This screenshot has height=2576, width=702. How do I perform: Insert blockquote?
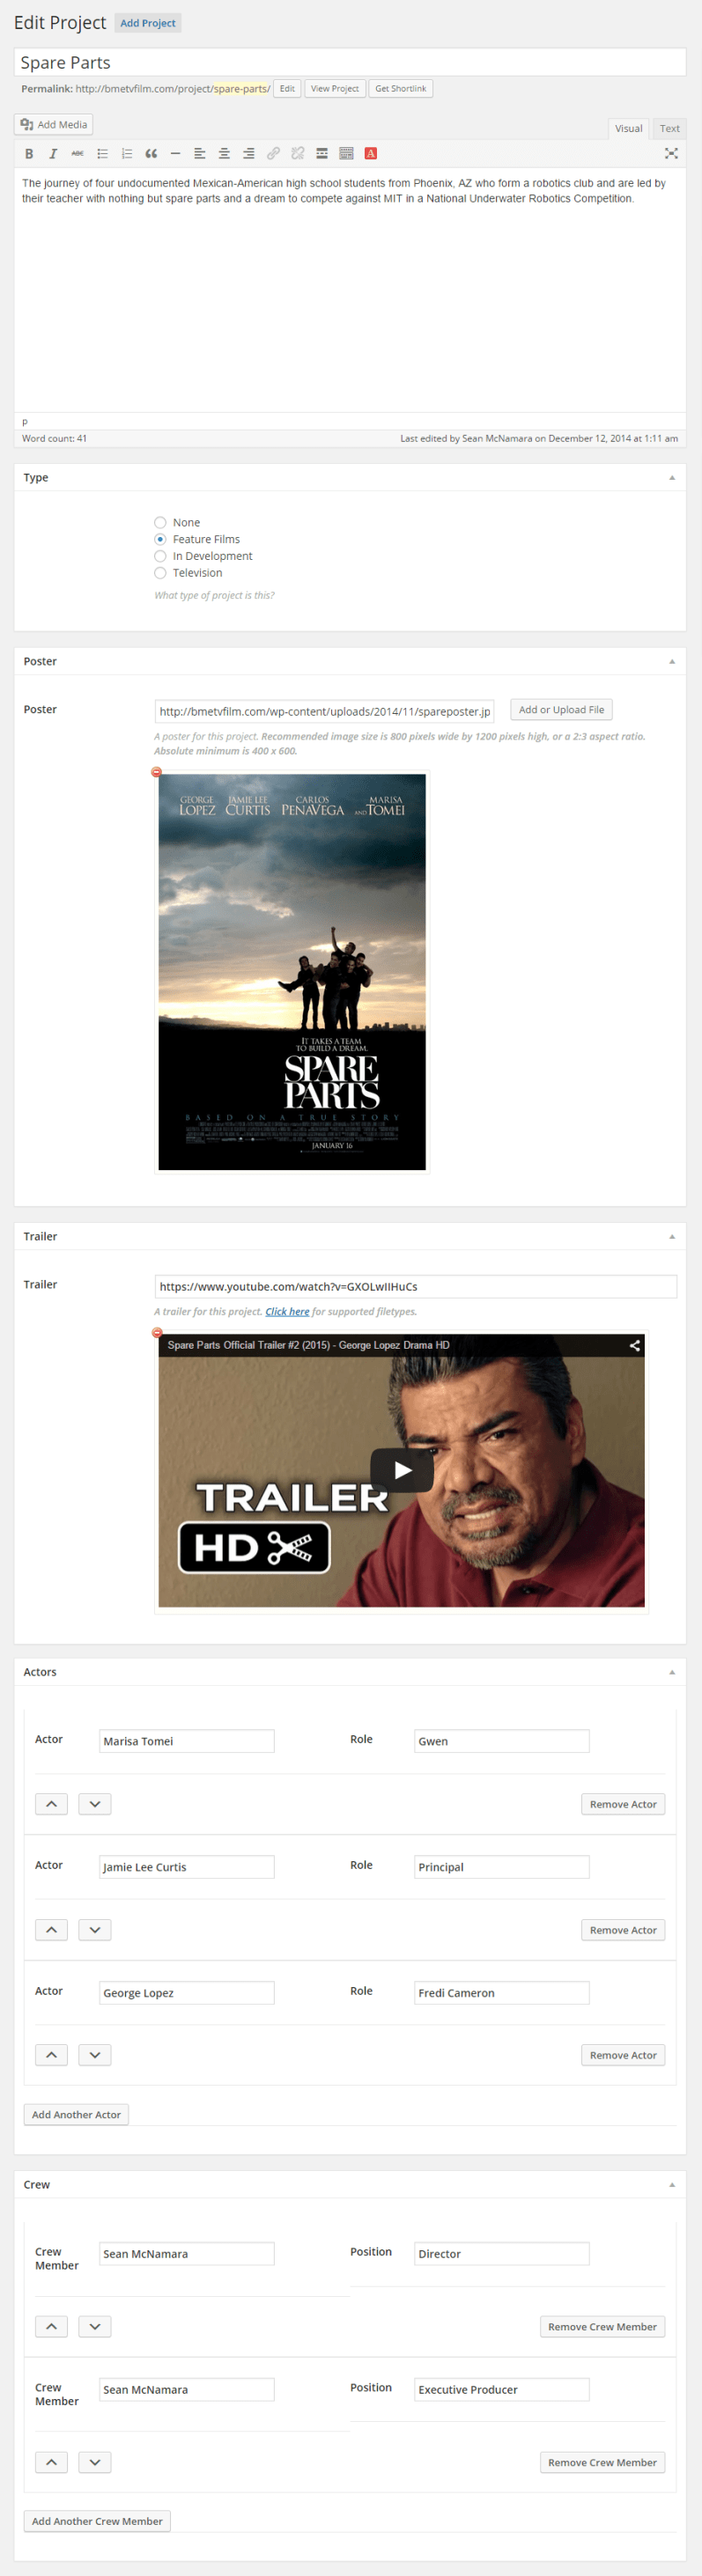pyautogui.click(x=151, y=154)
